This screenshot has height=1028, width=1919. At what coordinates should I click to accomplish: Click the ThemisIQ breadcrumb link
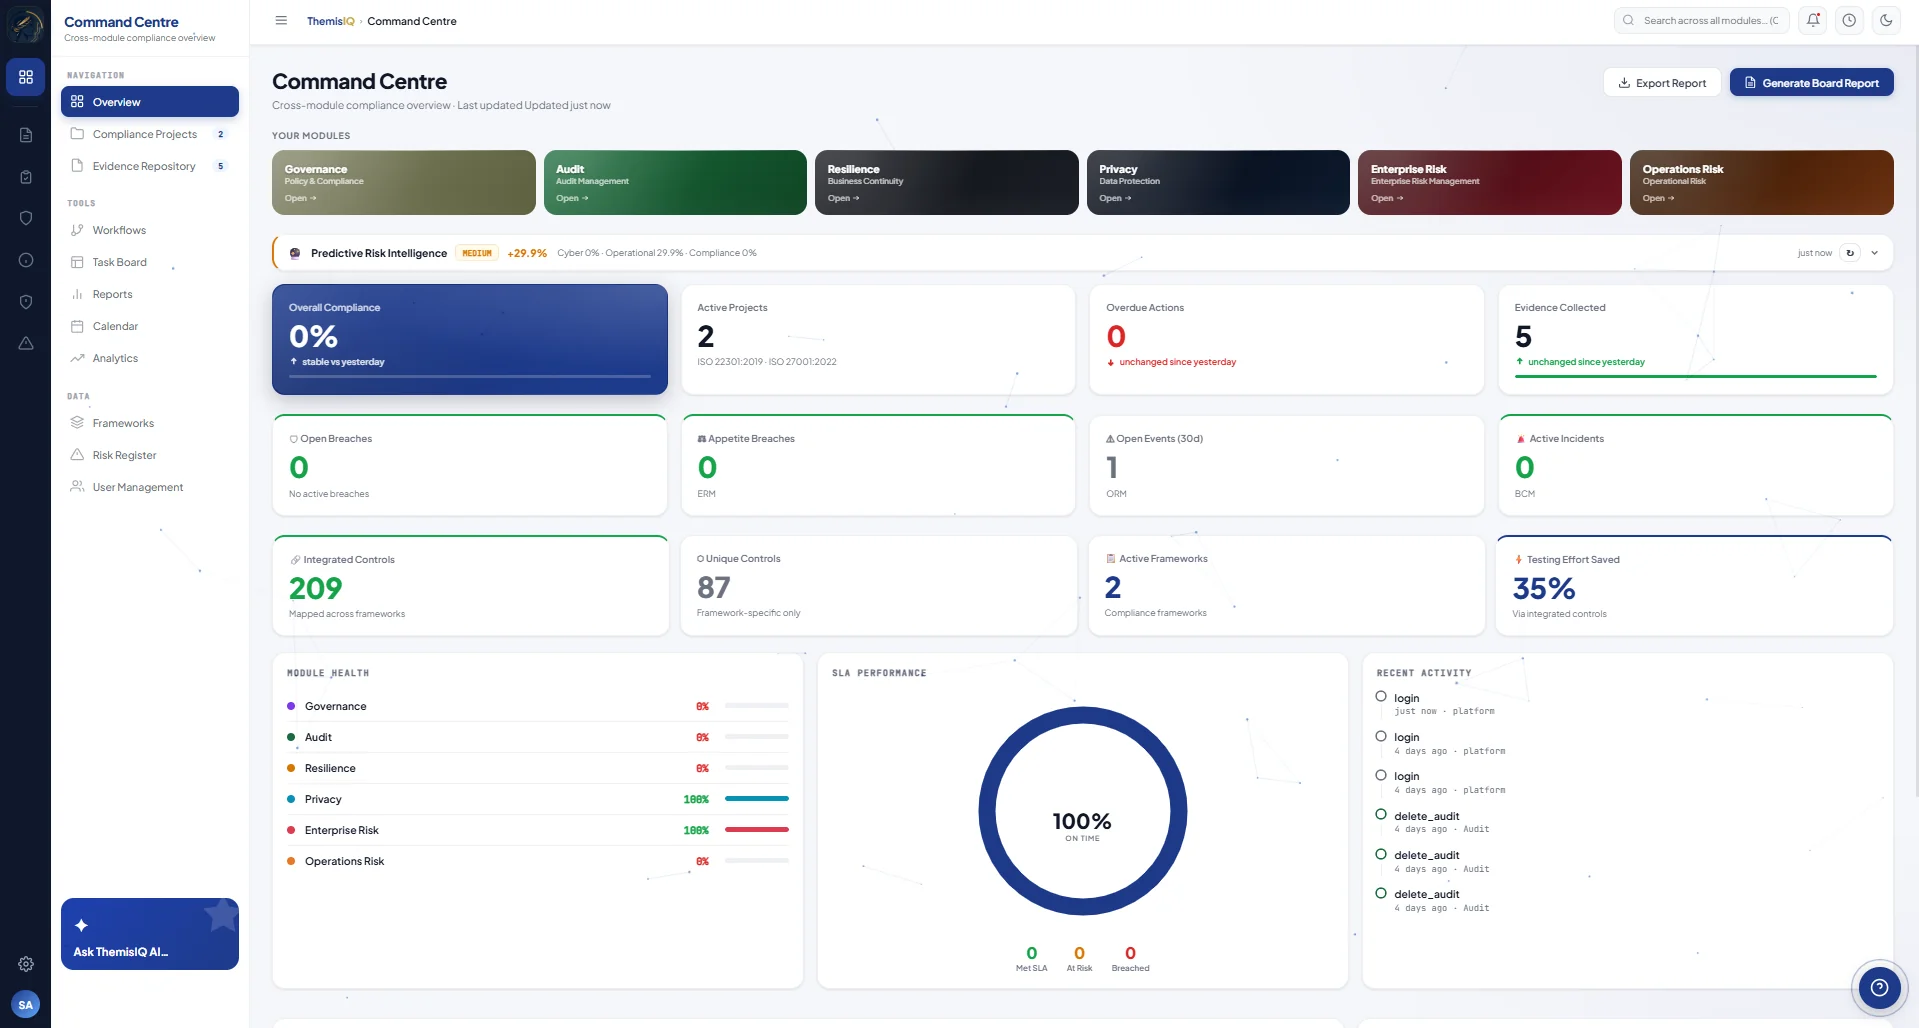point(330,21)
